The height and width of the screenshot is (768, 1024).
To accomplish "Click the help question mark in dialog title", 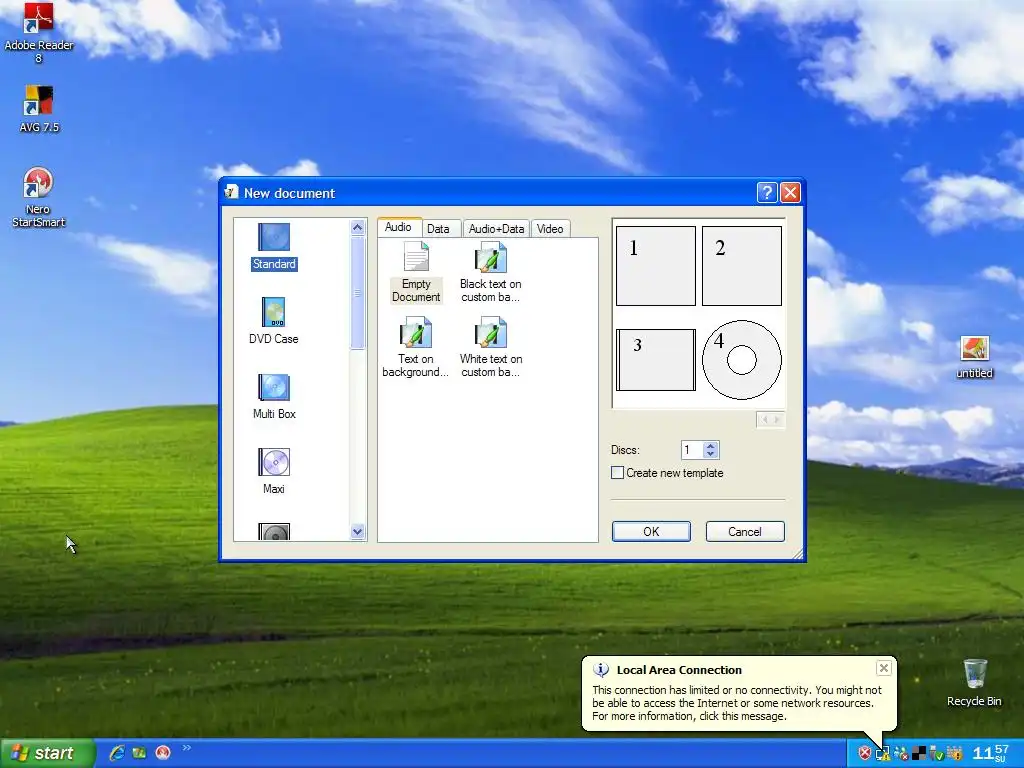I will [x=767, y=193].
